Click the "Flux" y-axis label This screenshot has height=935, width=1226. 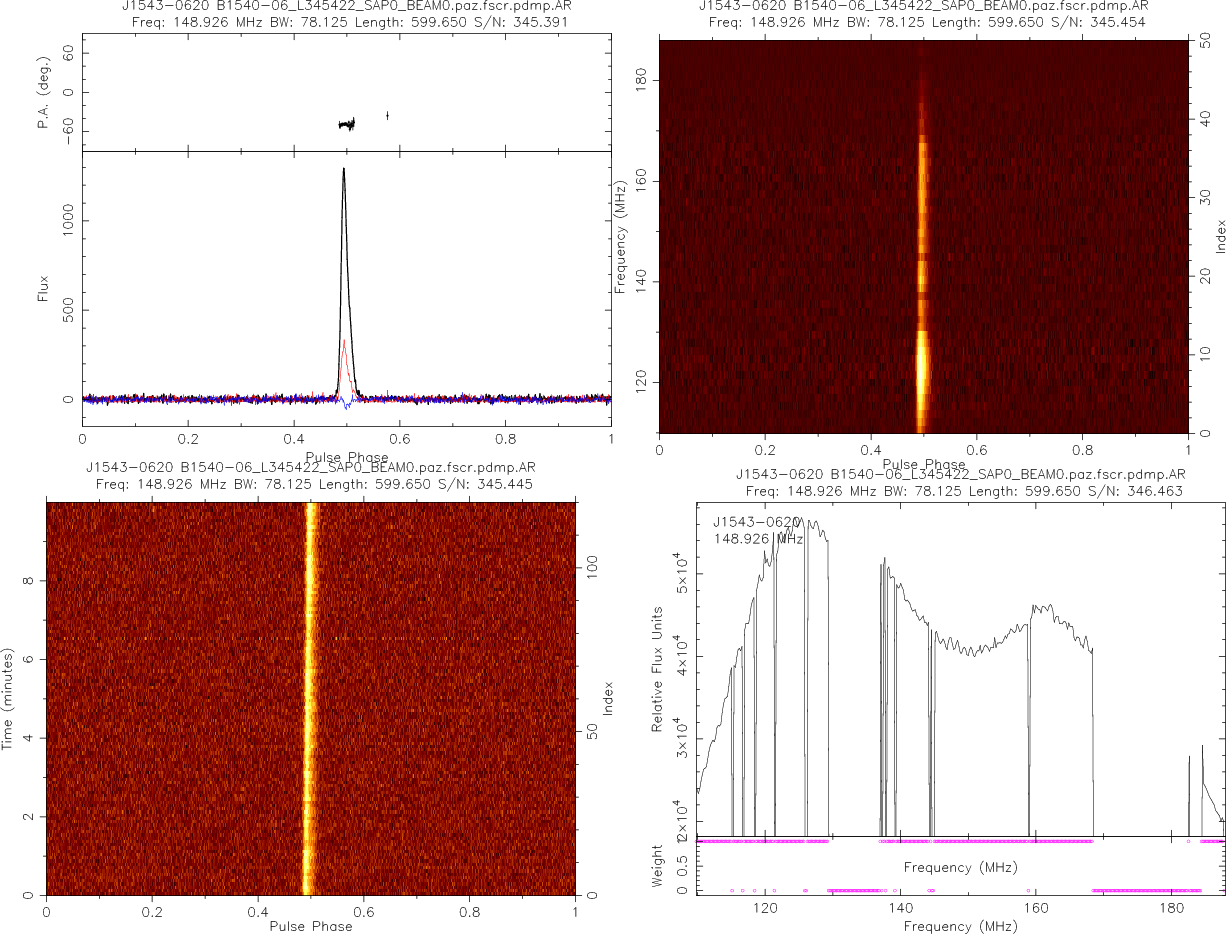click(43, 288)
